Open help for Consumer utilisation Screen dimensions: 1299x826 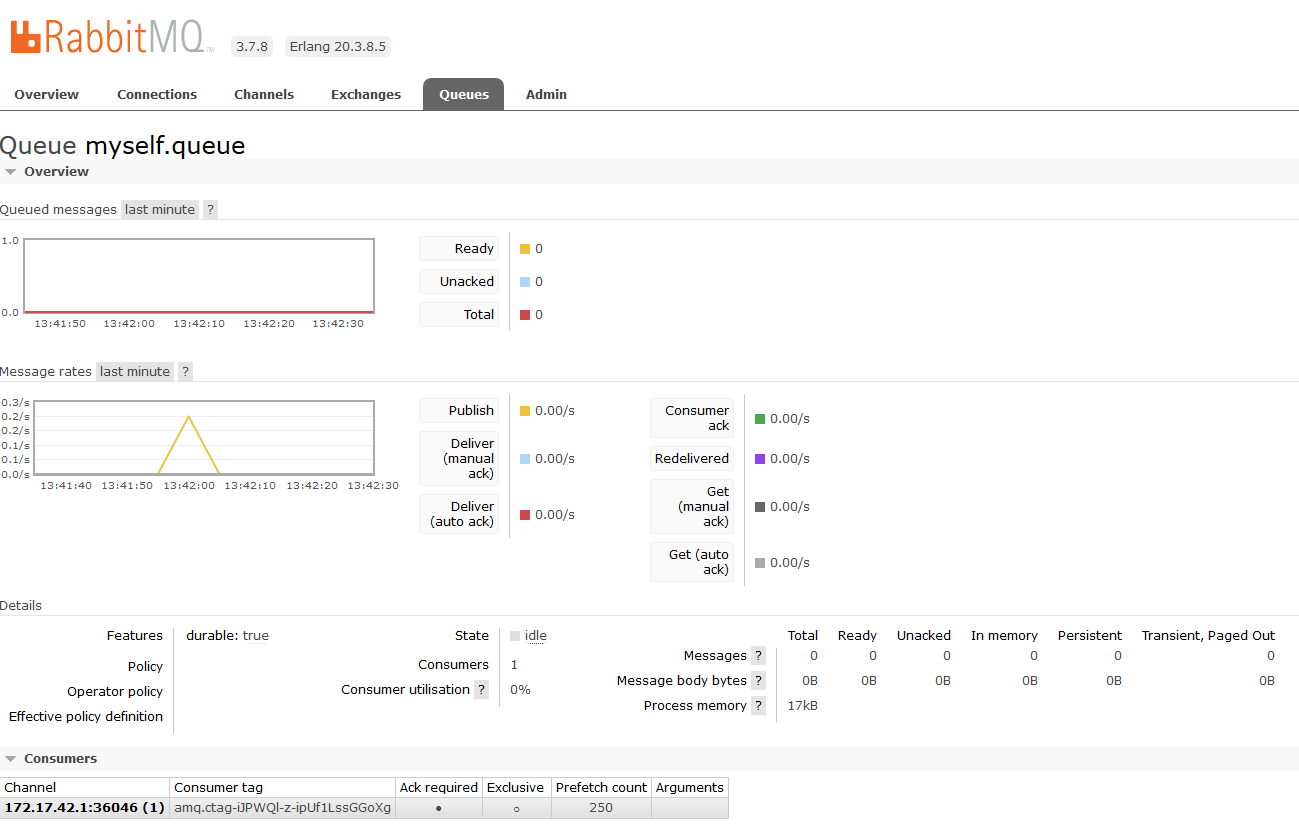click(x=482, y=690)
